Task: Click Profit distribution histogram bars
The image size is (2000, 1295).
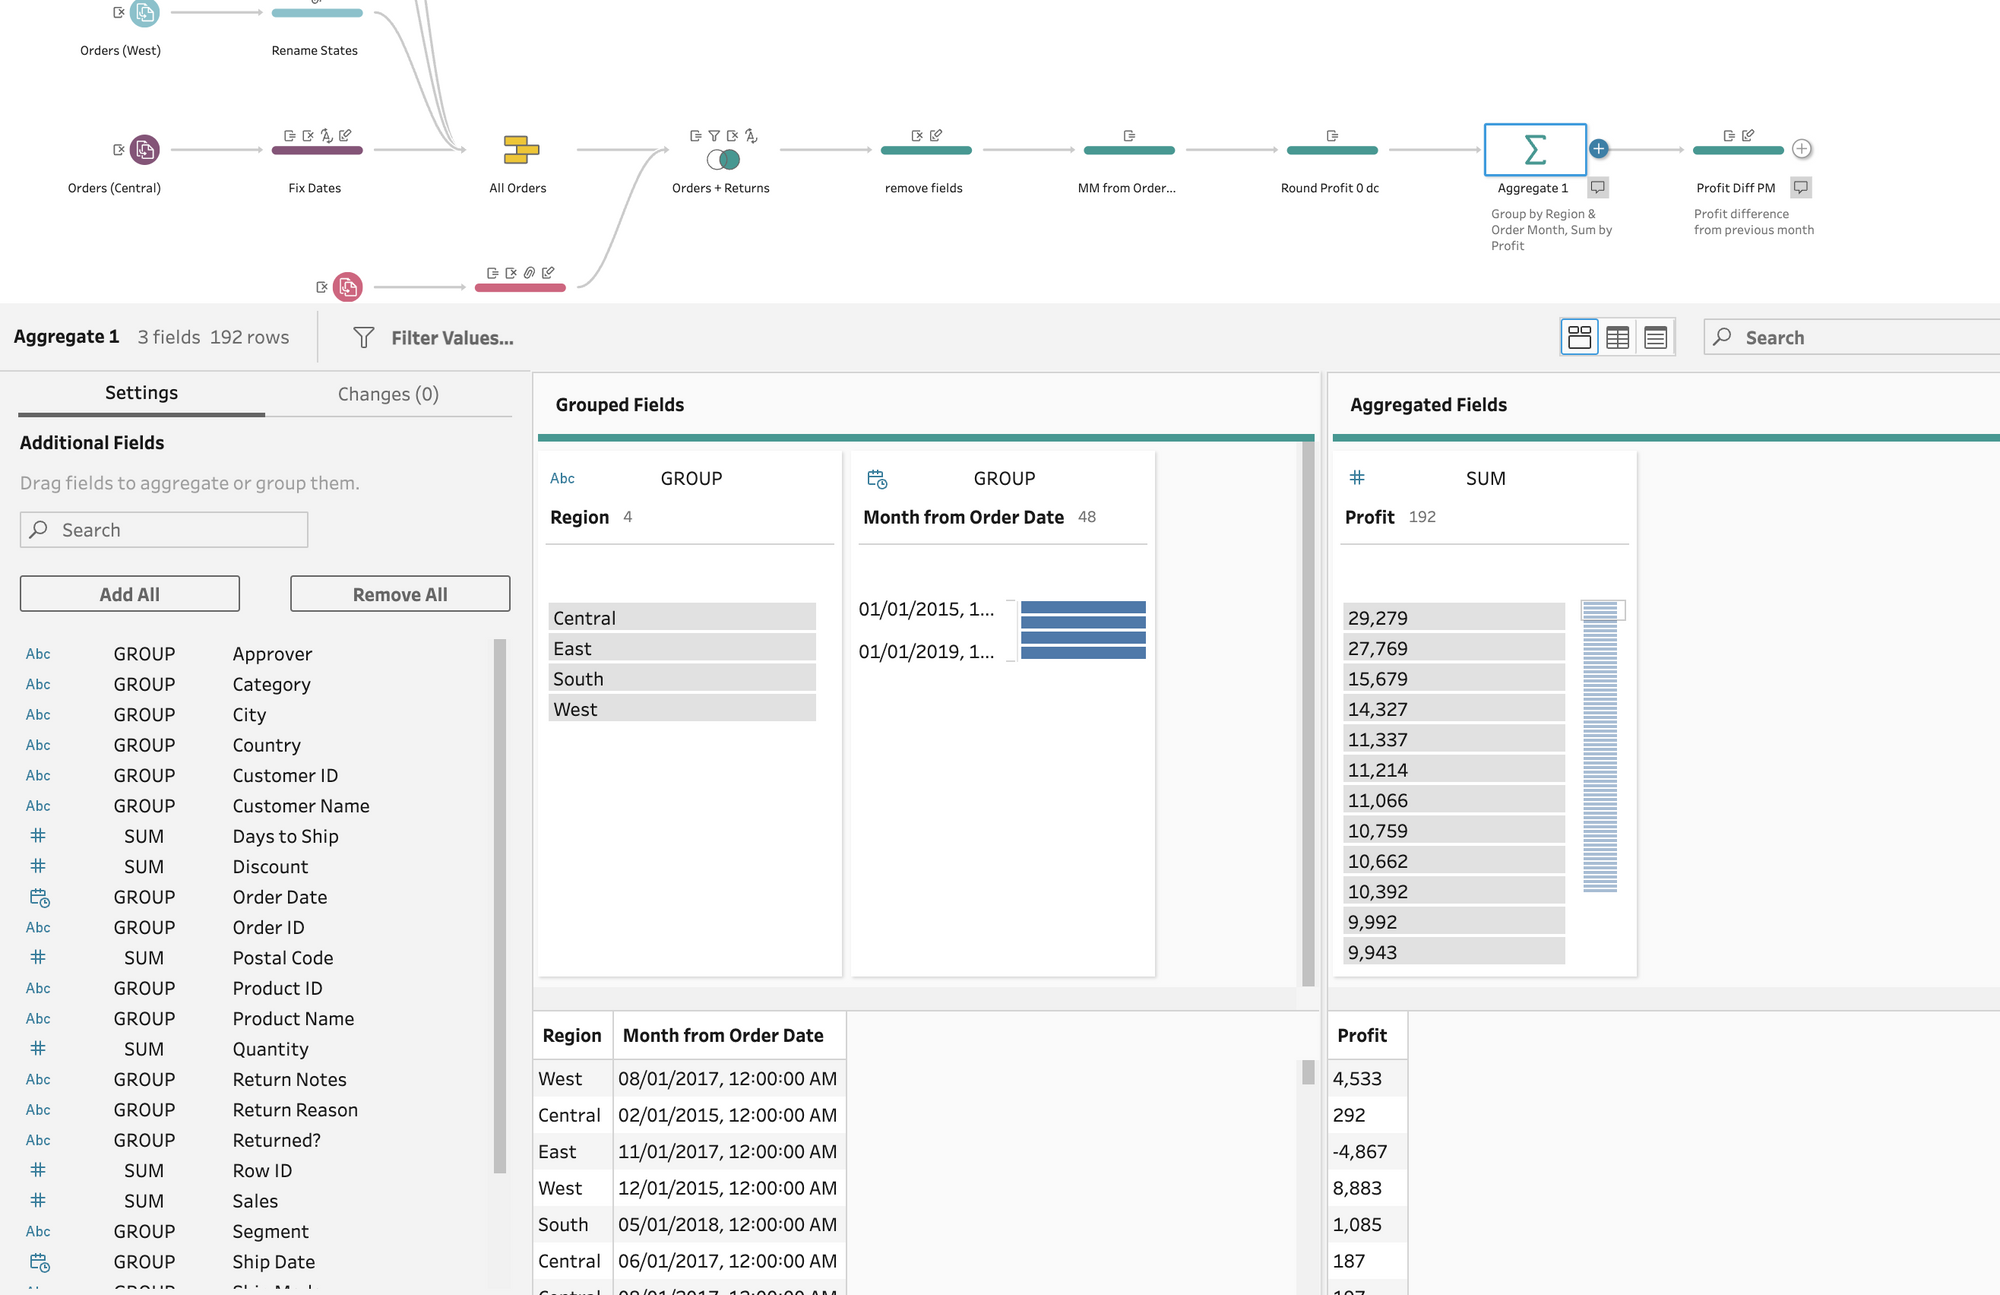Action: [1600, 746]
